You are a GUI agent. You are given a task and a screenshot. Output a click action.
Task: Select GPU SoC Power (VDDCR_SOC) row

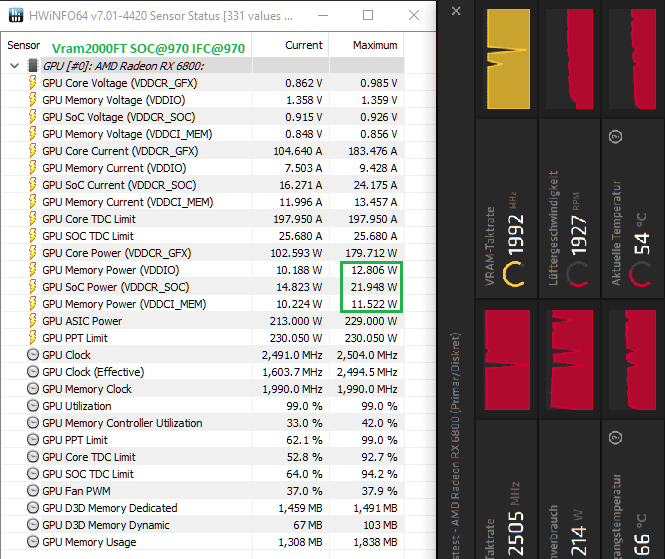pos(202,287)
